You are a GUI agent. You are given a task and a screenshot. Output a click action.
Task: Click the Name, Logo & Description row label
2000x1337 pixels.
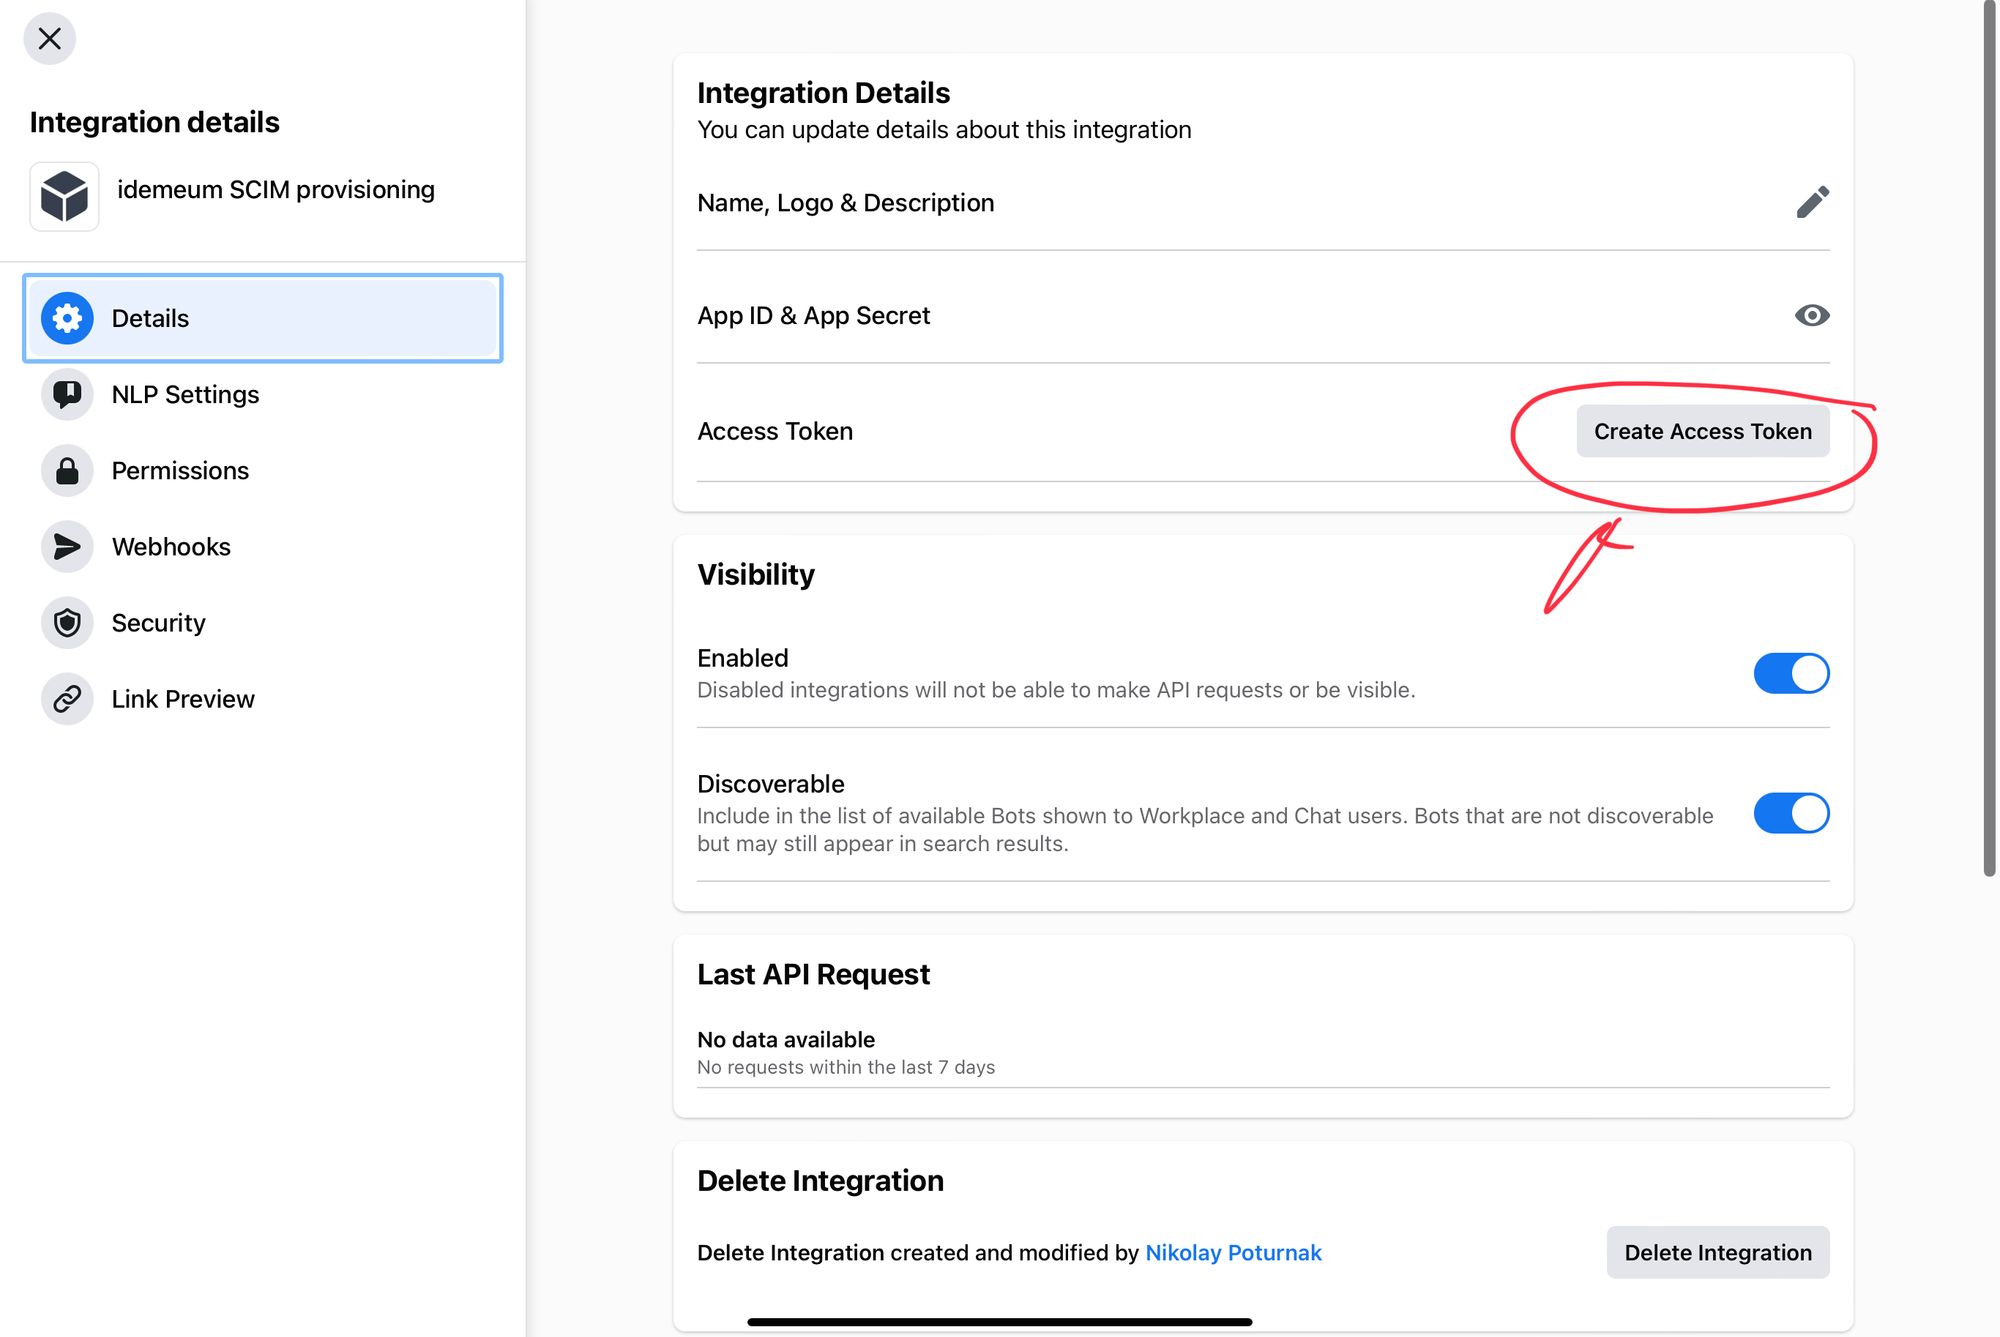point(845,202)
